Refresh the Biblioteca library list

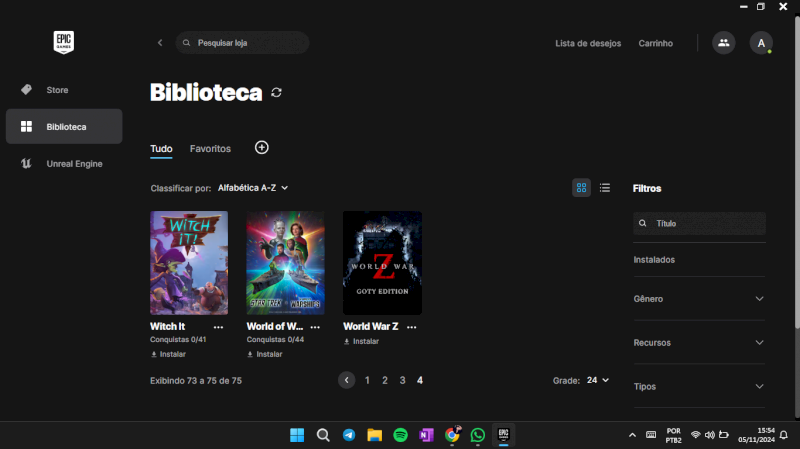click(277, 93)
